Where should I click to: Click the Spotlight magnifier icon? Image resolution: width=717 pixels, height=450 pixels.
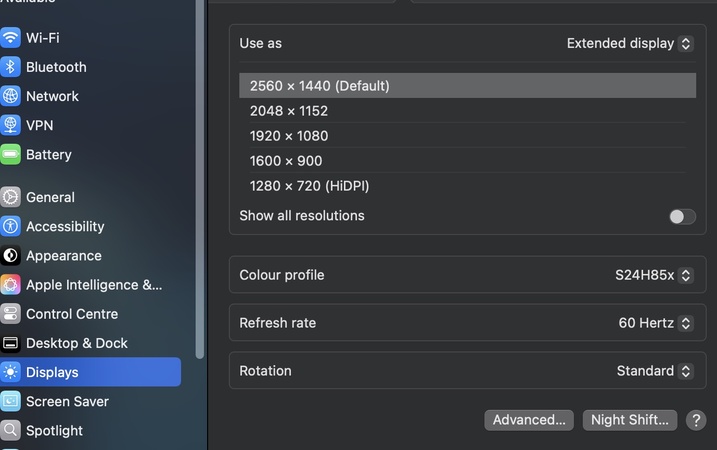10,431
